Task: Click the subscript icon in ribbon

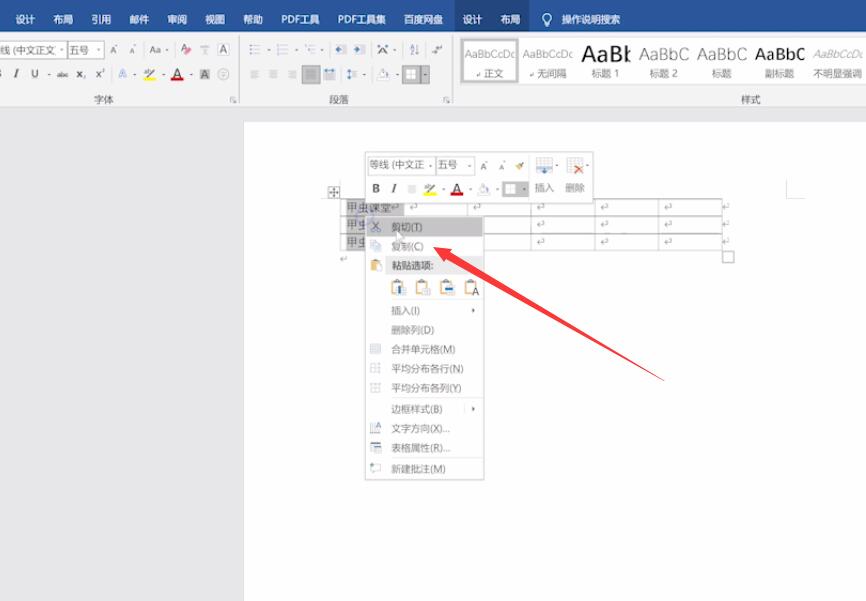Action: [81, 74]
